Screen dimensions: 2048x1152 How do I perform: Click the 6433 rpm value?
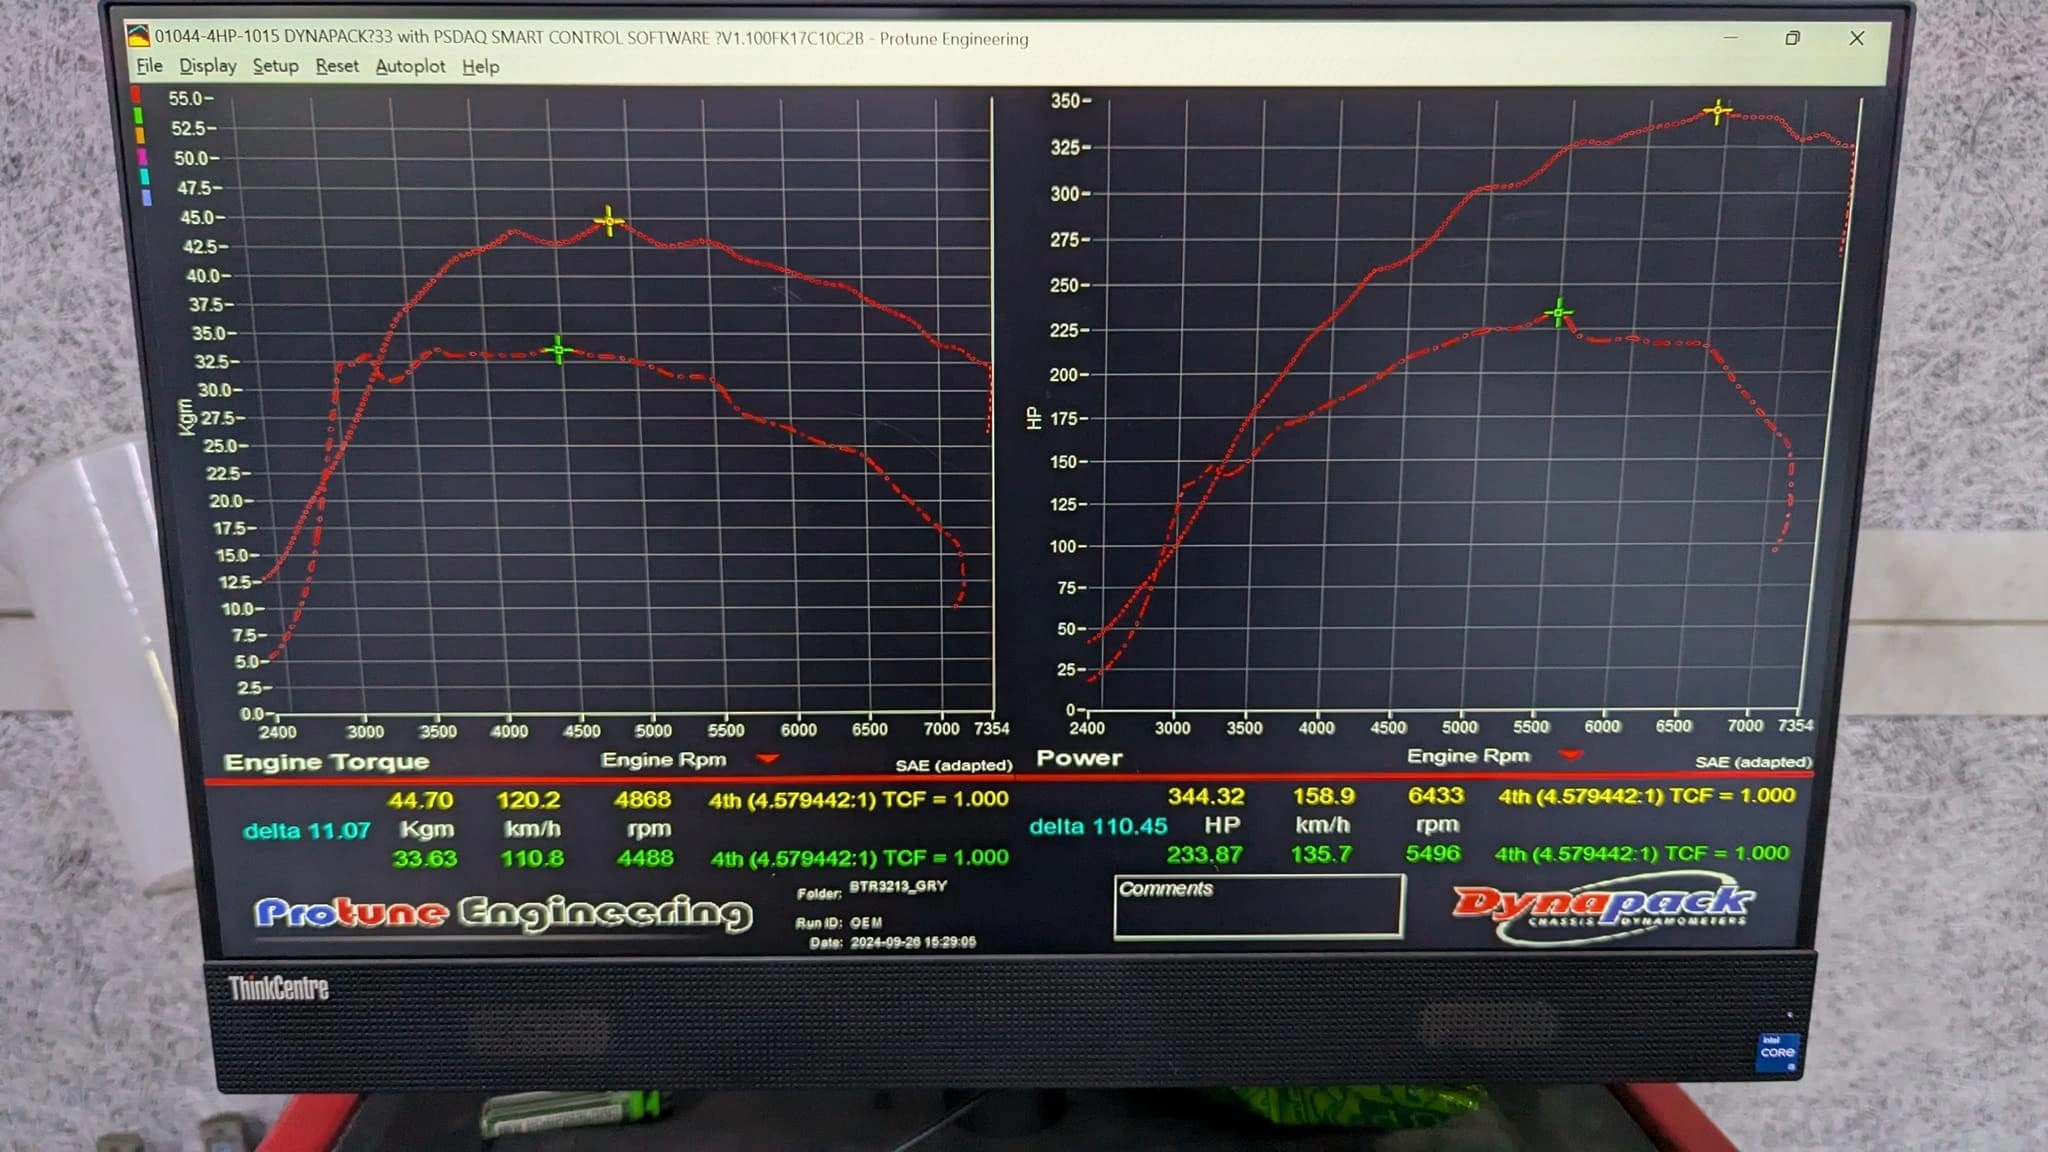pos(1435,795)
